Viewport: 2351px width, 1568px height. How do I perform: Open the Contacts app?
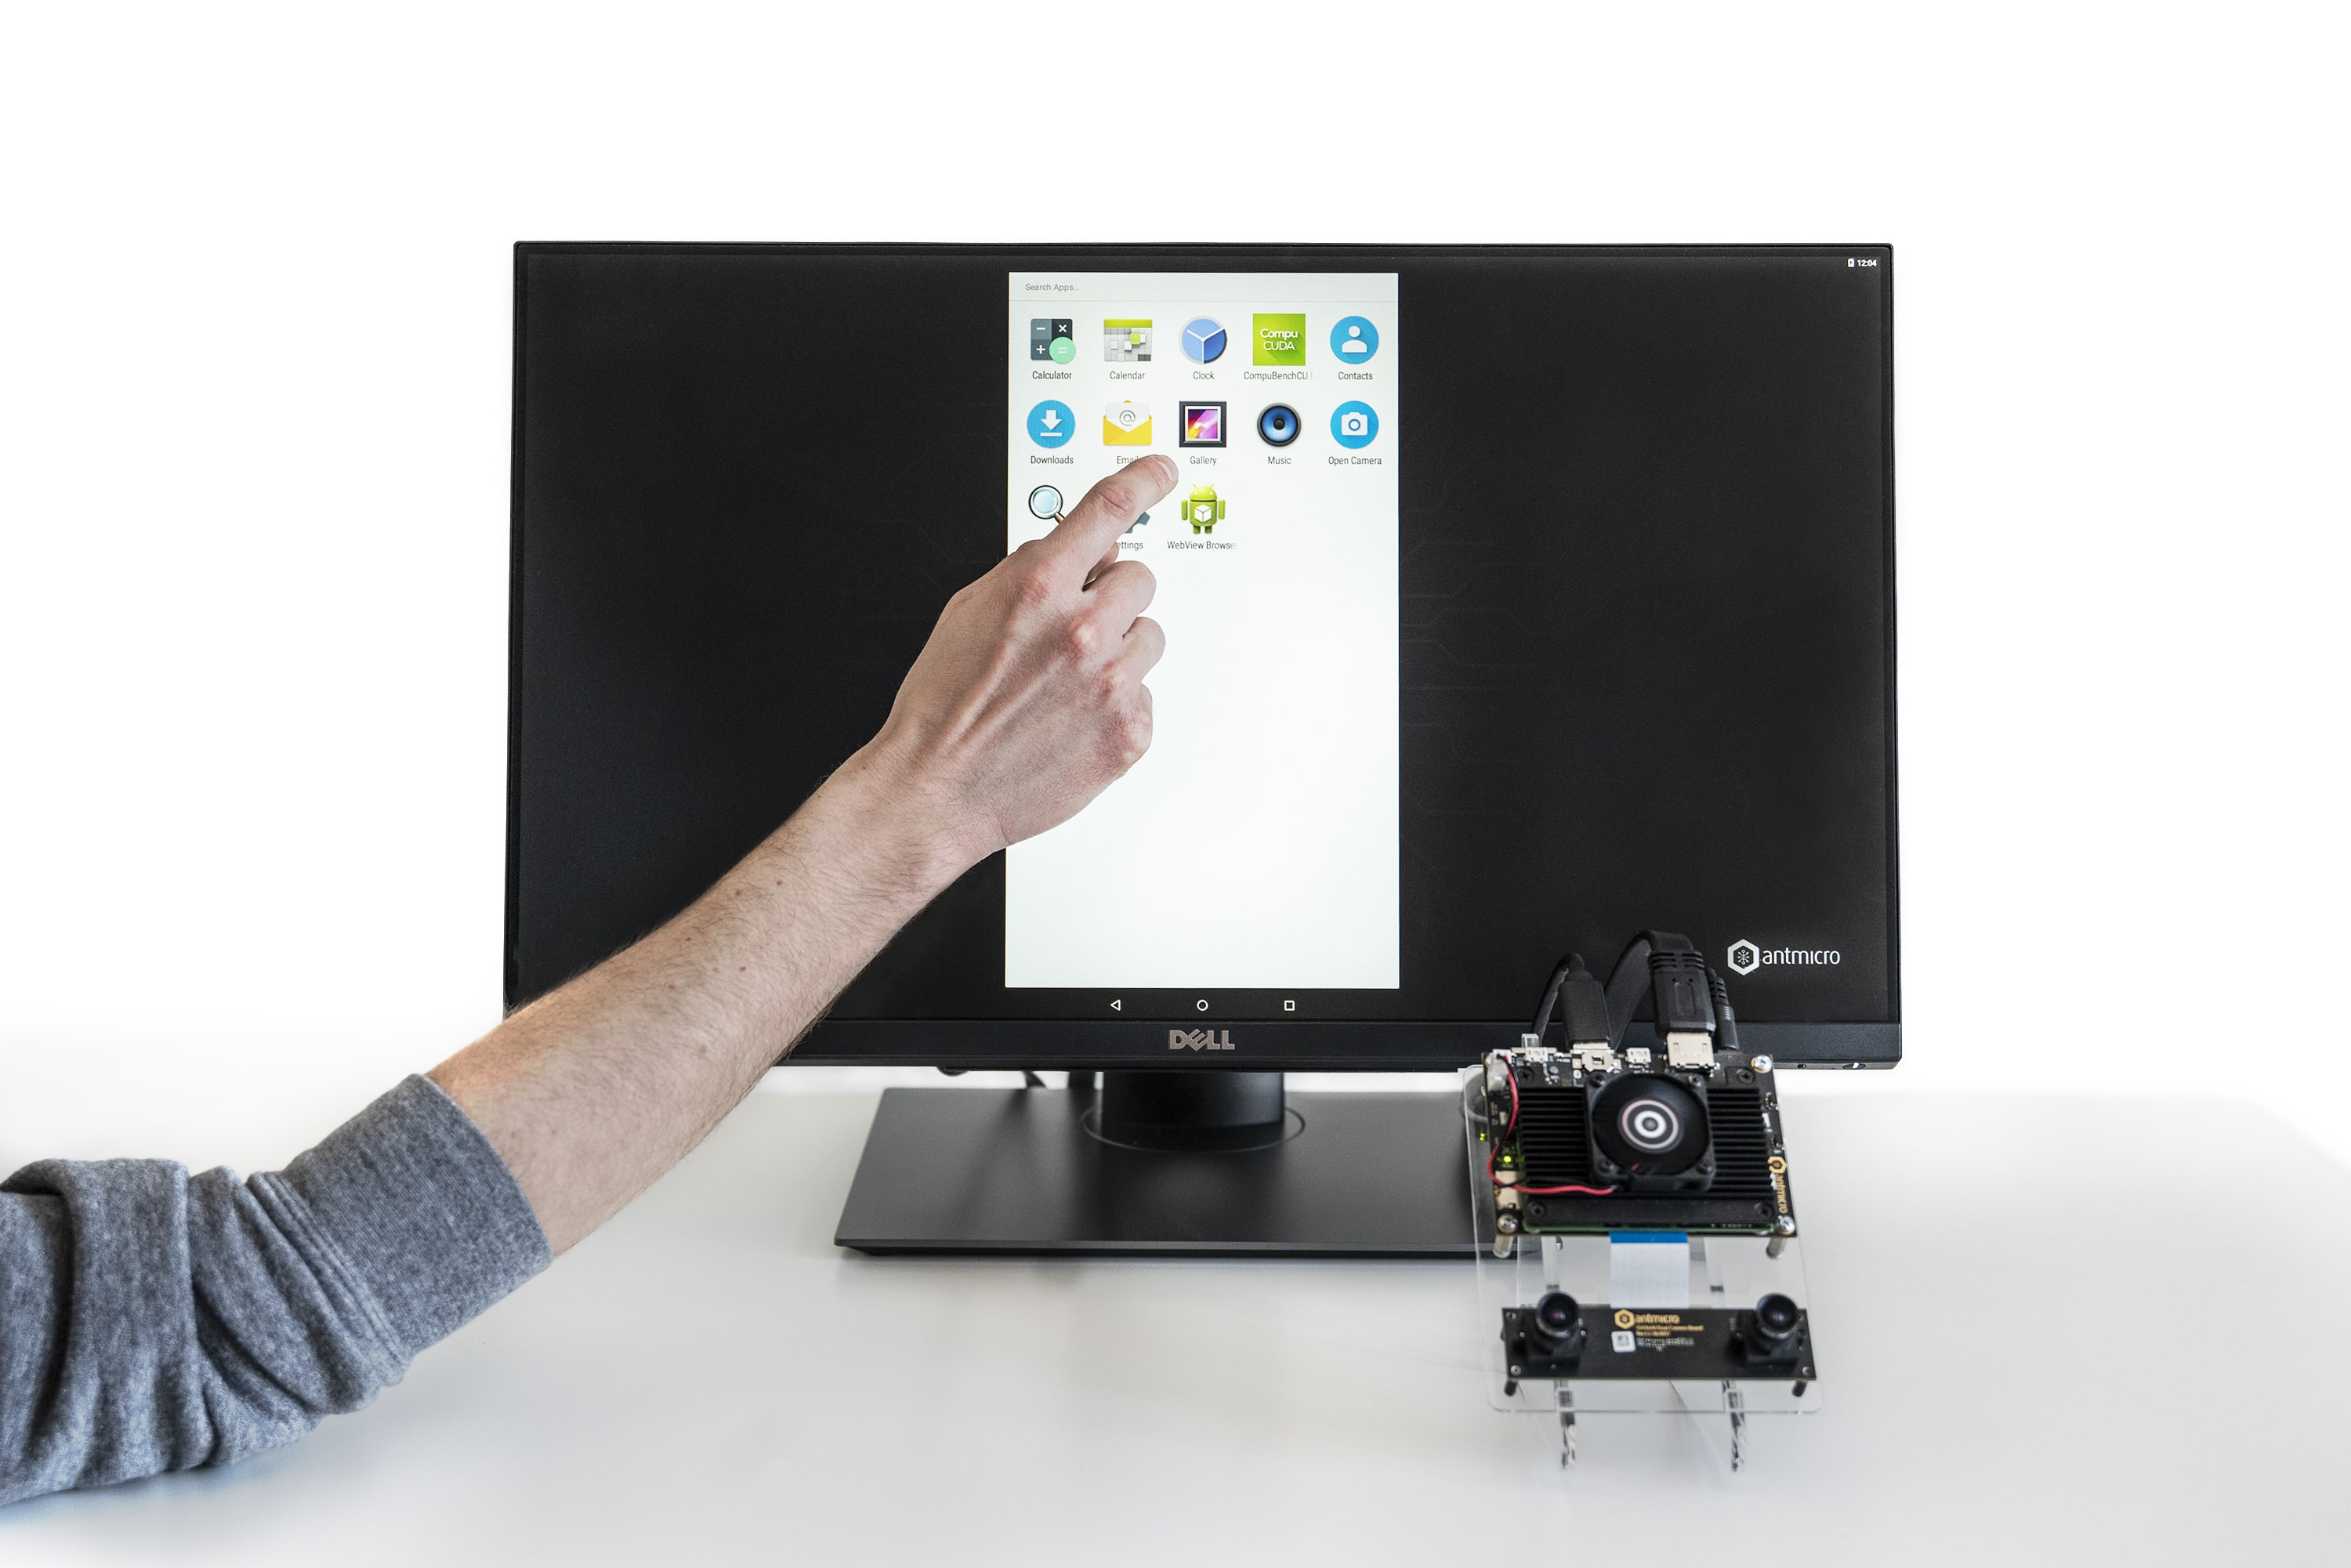click(1354, 343)
